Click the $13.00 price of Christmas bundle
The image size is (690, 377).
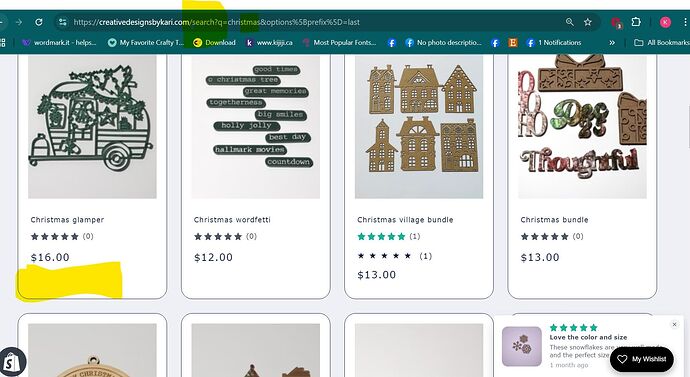540,257
